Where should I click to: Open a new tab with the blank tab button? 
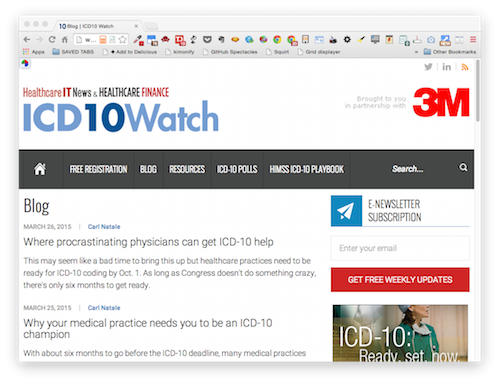click(x=151, y=26)
